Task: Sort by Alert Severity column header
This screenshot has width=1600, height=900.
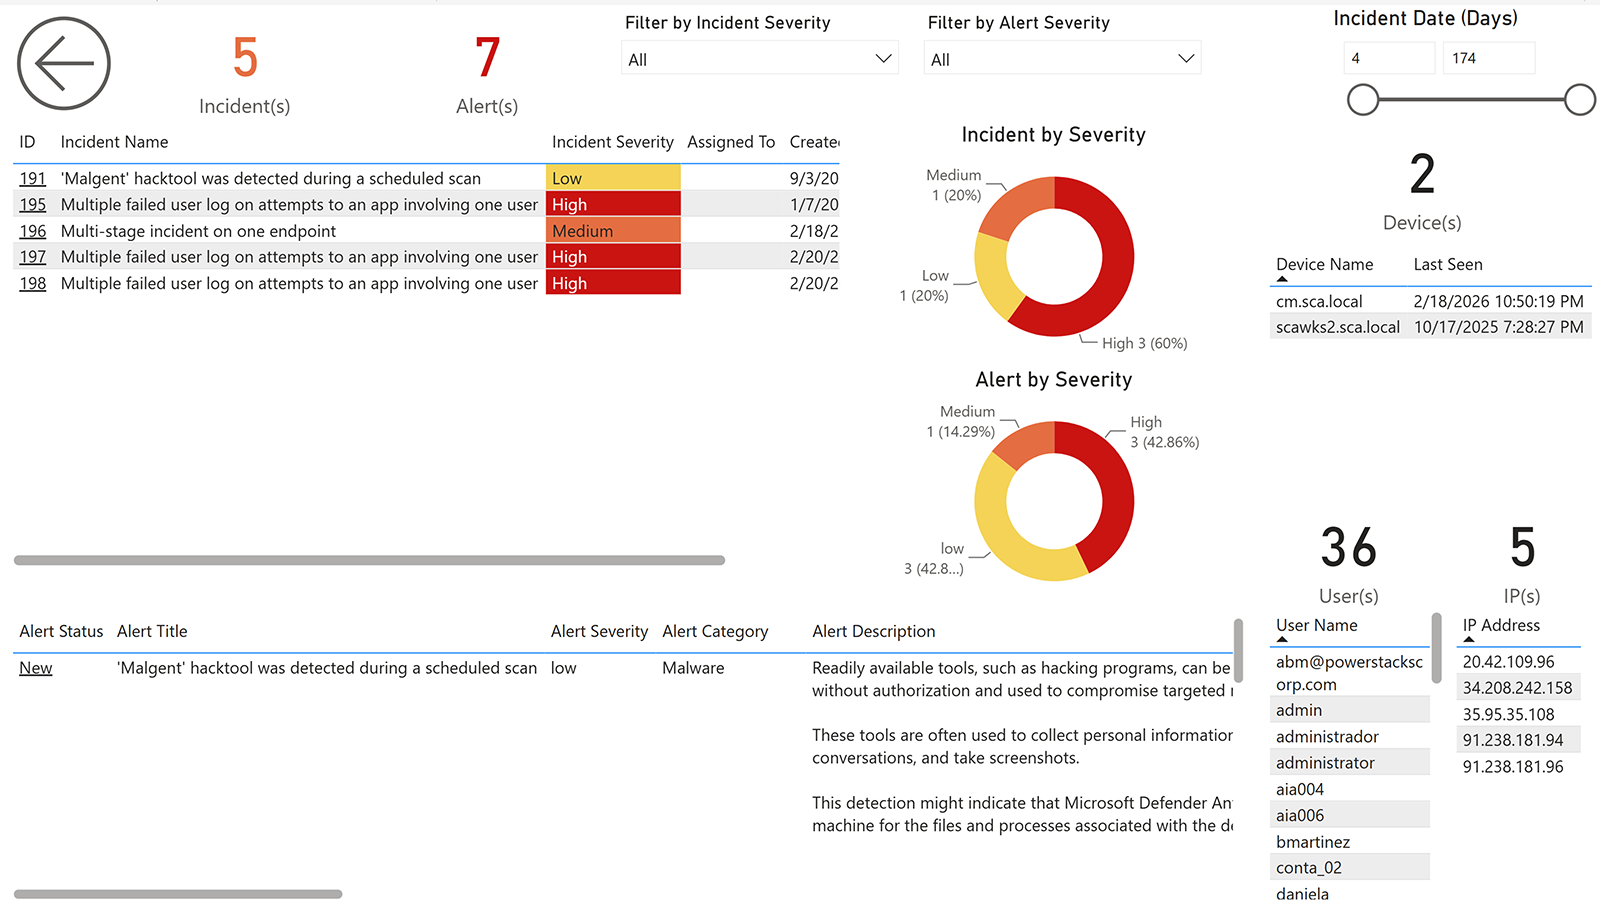Action: 599,631
